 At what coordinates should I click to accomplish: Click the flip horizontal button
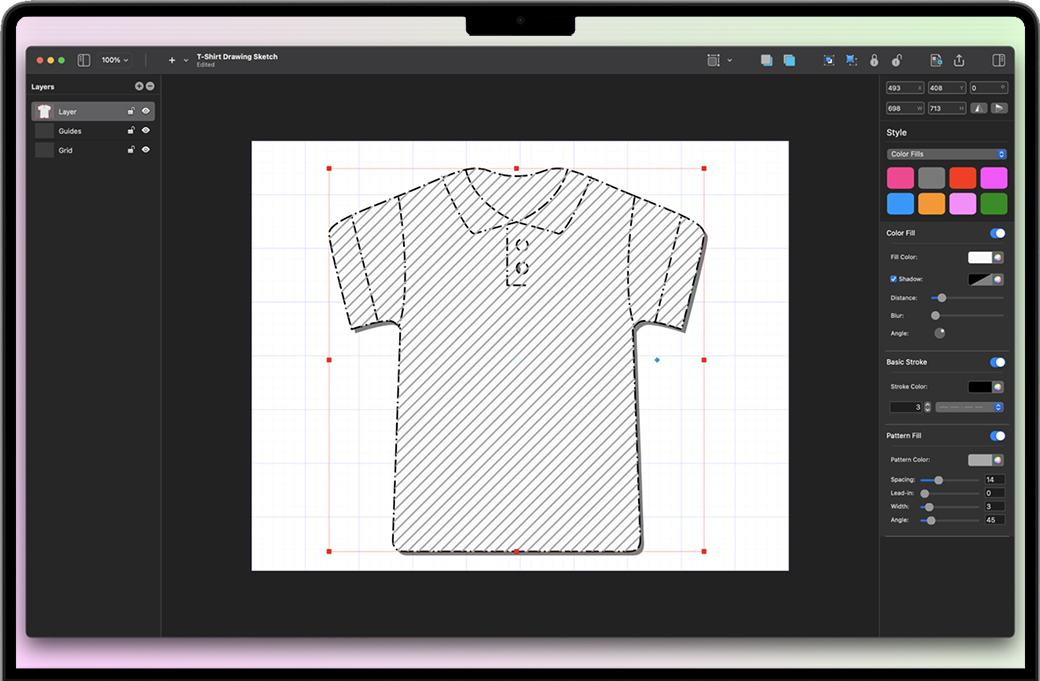[979, 108]
